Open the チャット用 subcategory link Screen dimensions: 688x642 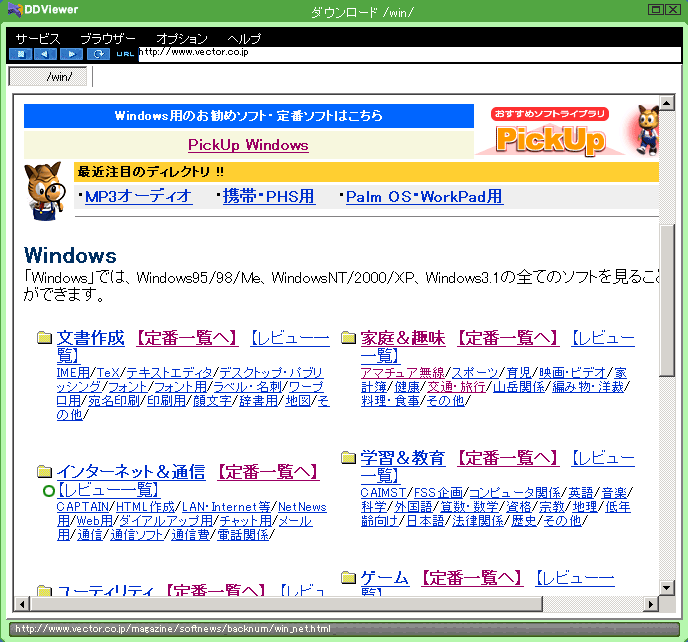[x=245, y=521]
